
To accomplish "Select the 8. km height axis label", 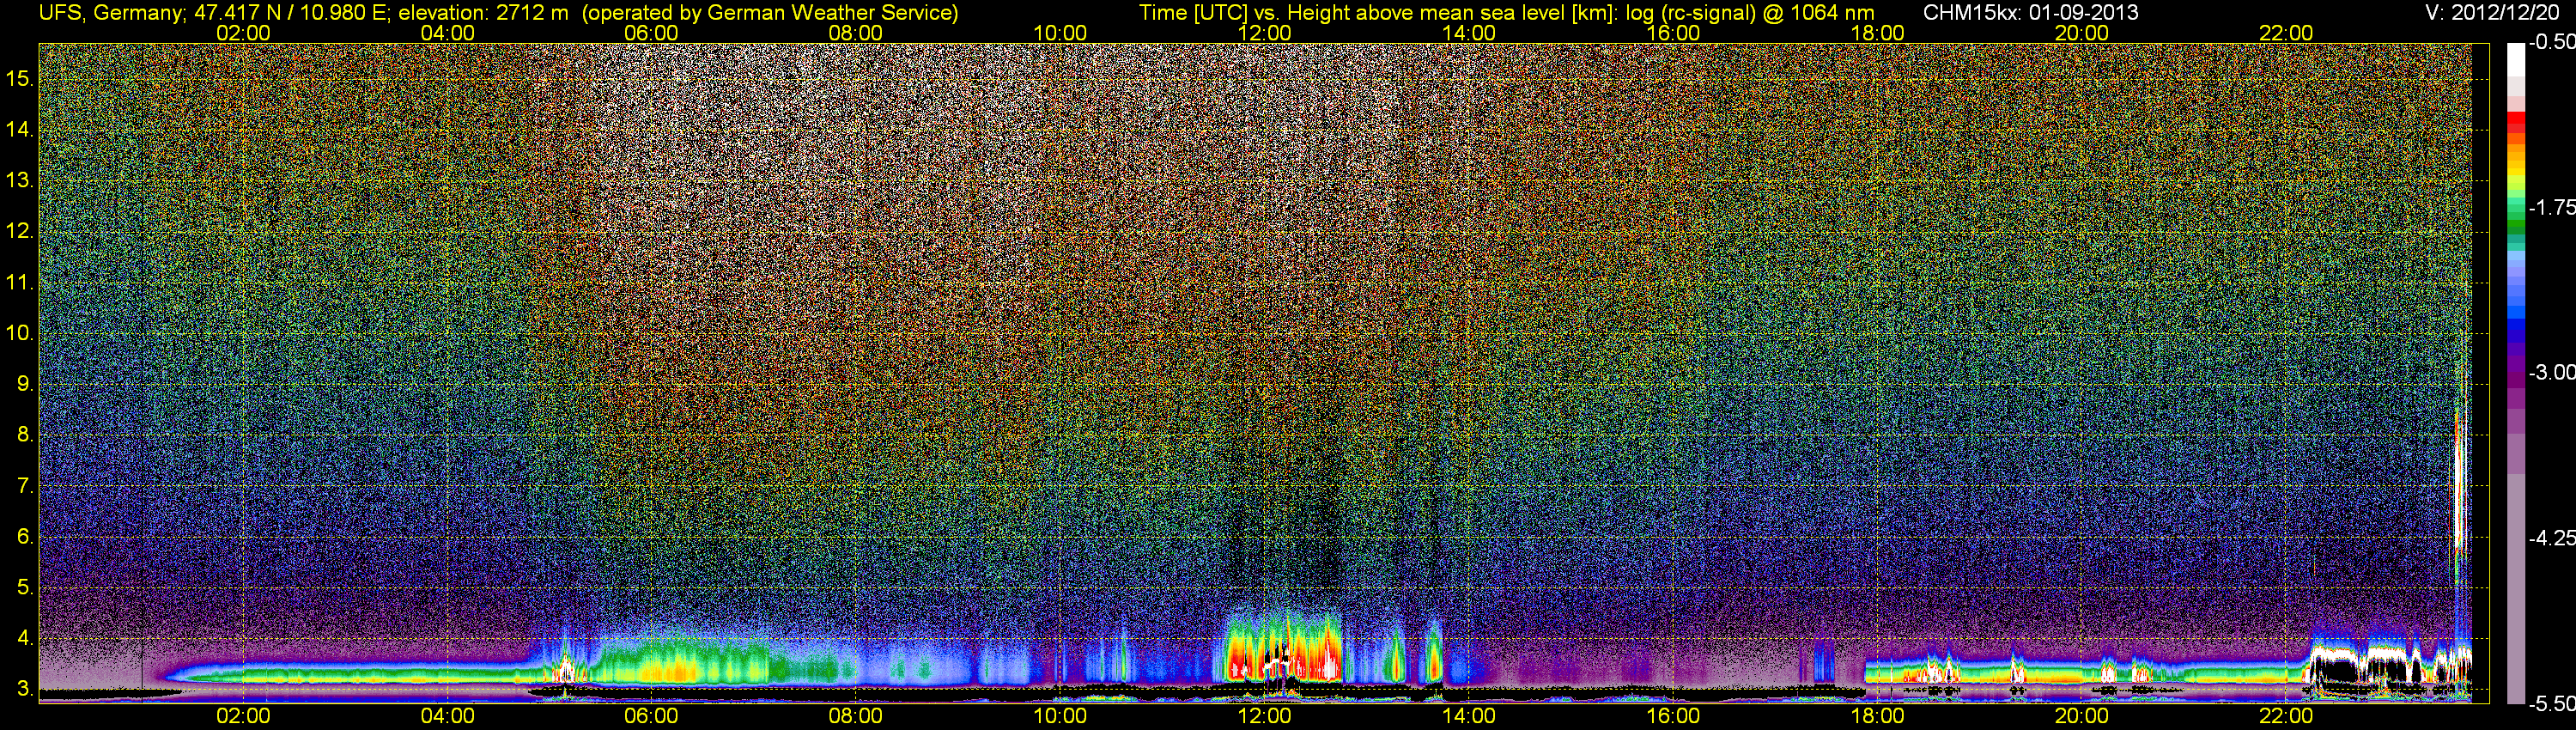I will 25,434.
